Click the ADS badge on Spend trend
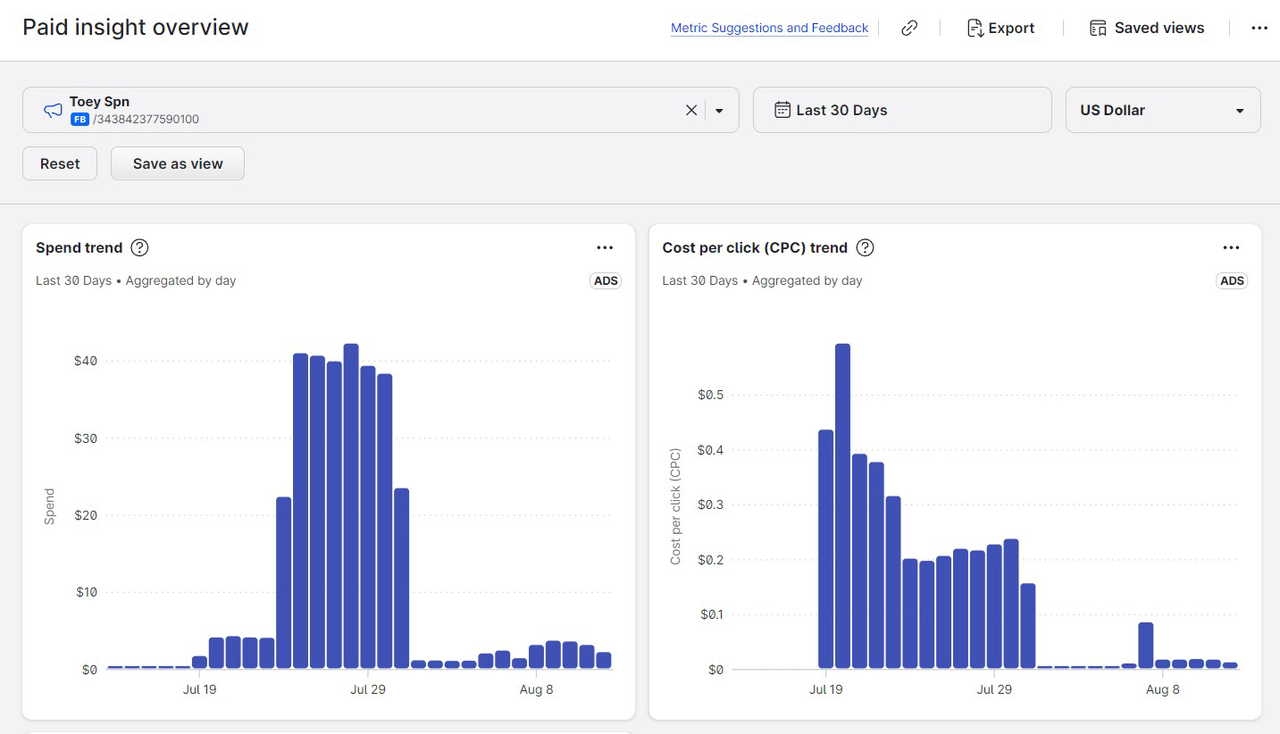This screenshot has width=1280, height=734. (606, 281)
